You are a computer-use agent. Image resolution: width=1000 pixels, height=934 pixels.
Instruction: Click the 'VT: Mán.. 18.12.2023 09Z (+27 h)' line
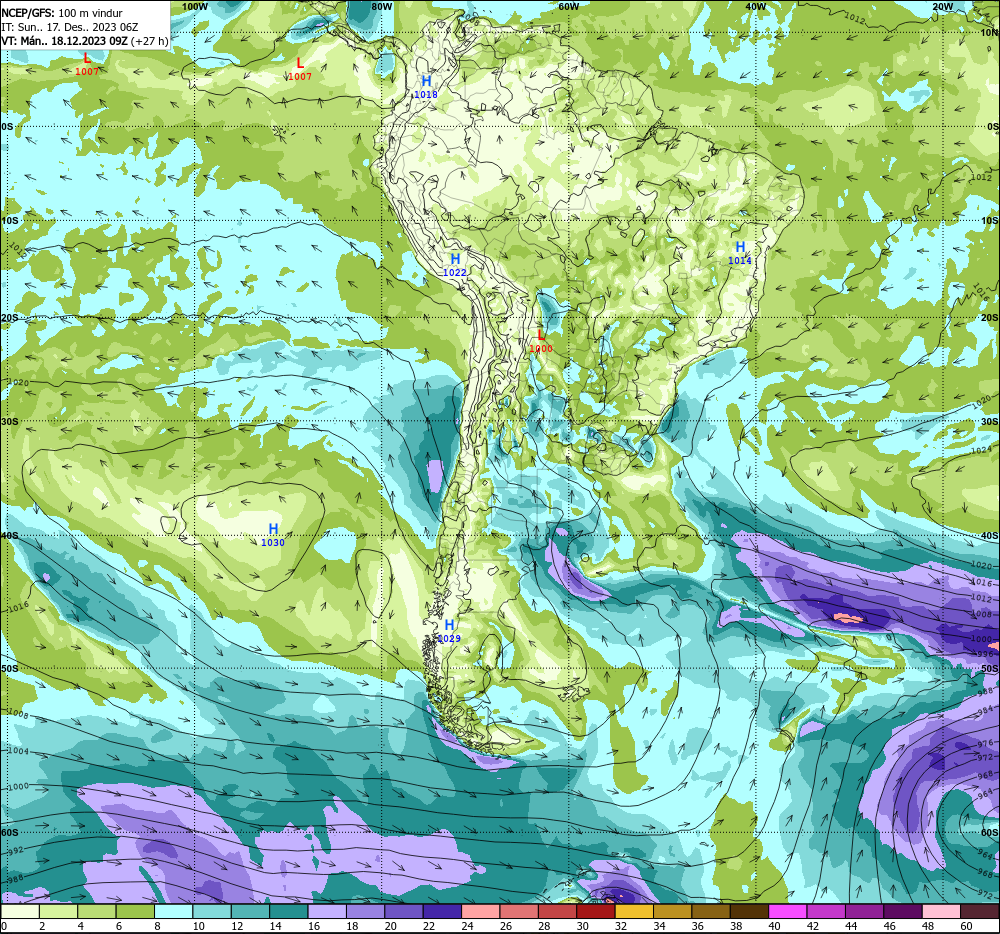tap(85, 41)
